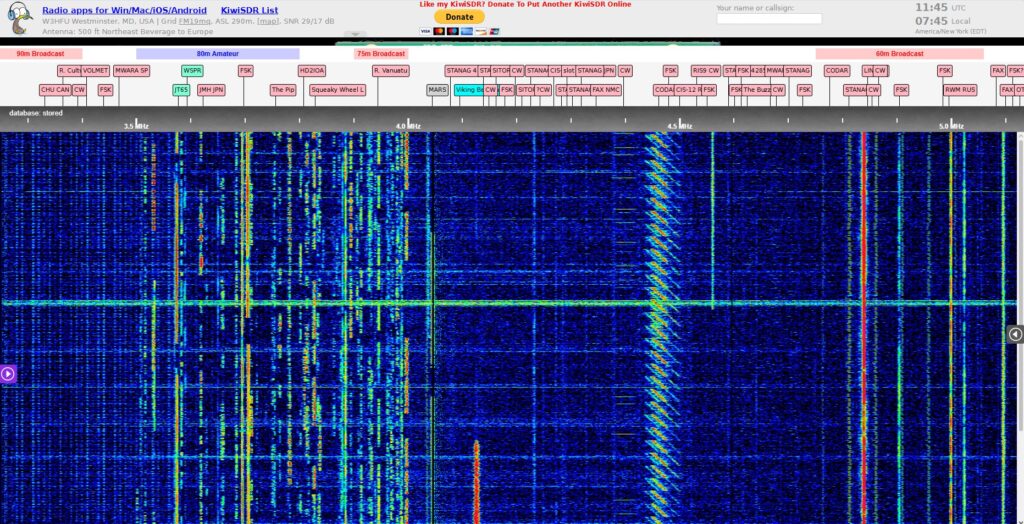Click the 4.5 MHz frequency scale mark
The image size is (1024, 524).
point(680,125)
